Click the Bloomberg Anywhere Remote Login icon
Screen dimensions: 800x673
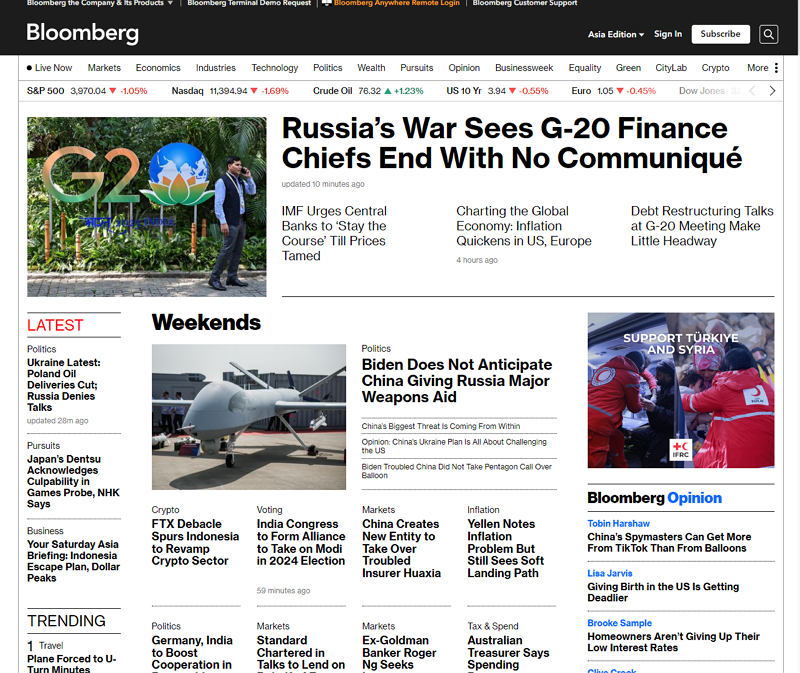(327, 3)
